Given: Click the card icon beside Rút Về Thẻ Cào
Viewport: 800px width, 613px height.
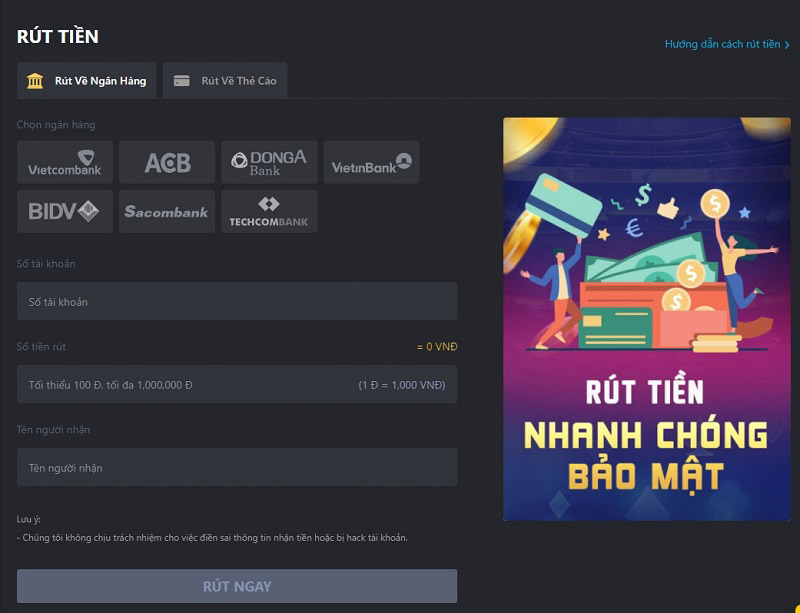Looking at the screenshot, I should 182,81.
